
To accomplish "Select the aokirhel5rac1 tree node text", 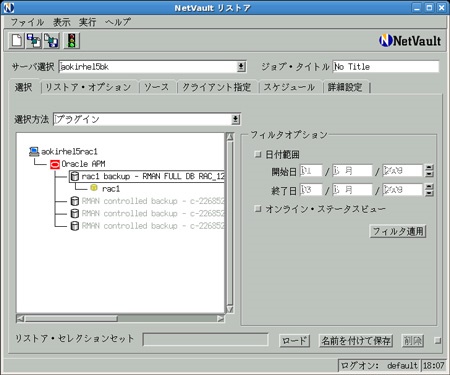I will [69, 152].
